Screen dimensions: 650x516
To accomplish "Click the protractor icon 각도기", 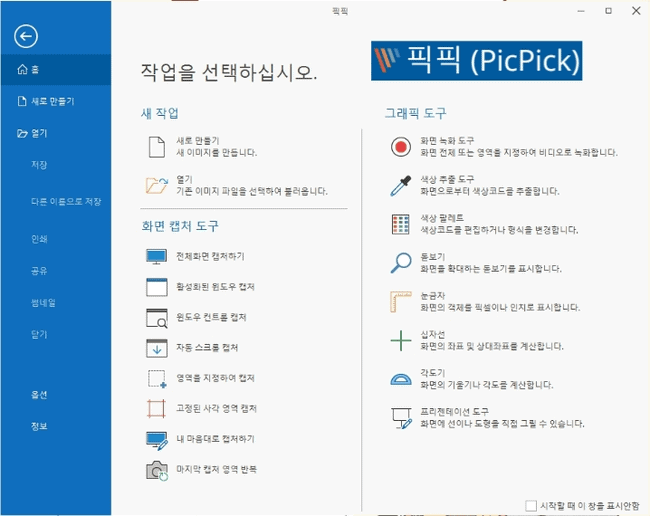I will [x=401, y=379].
